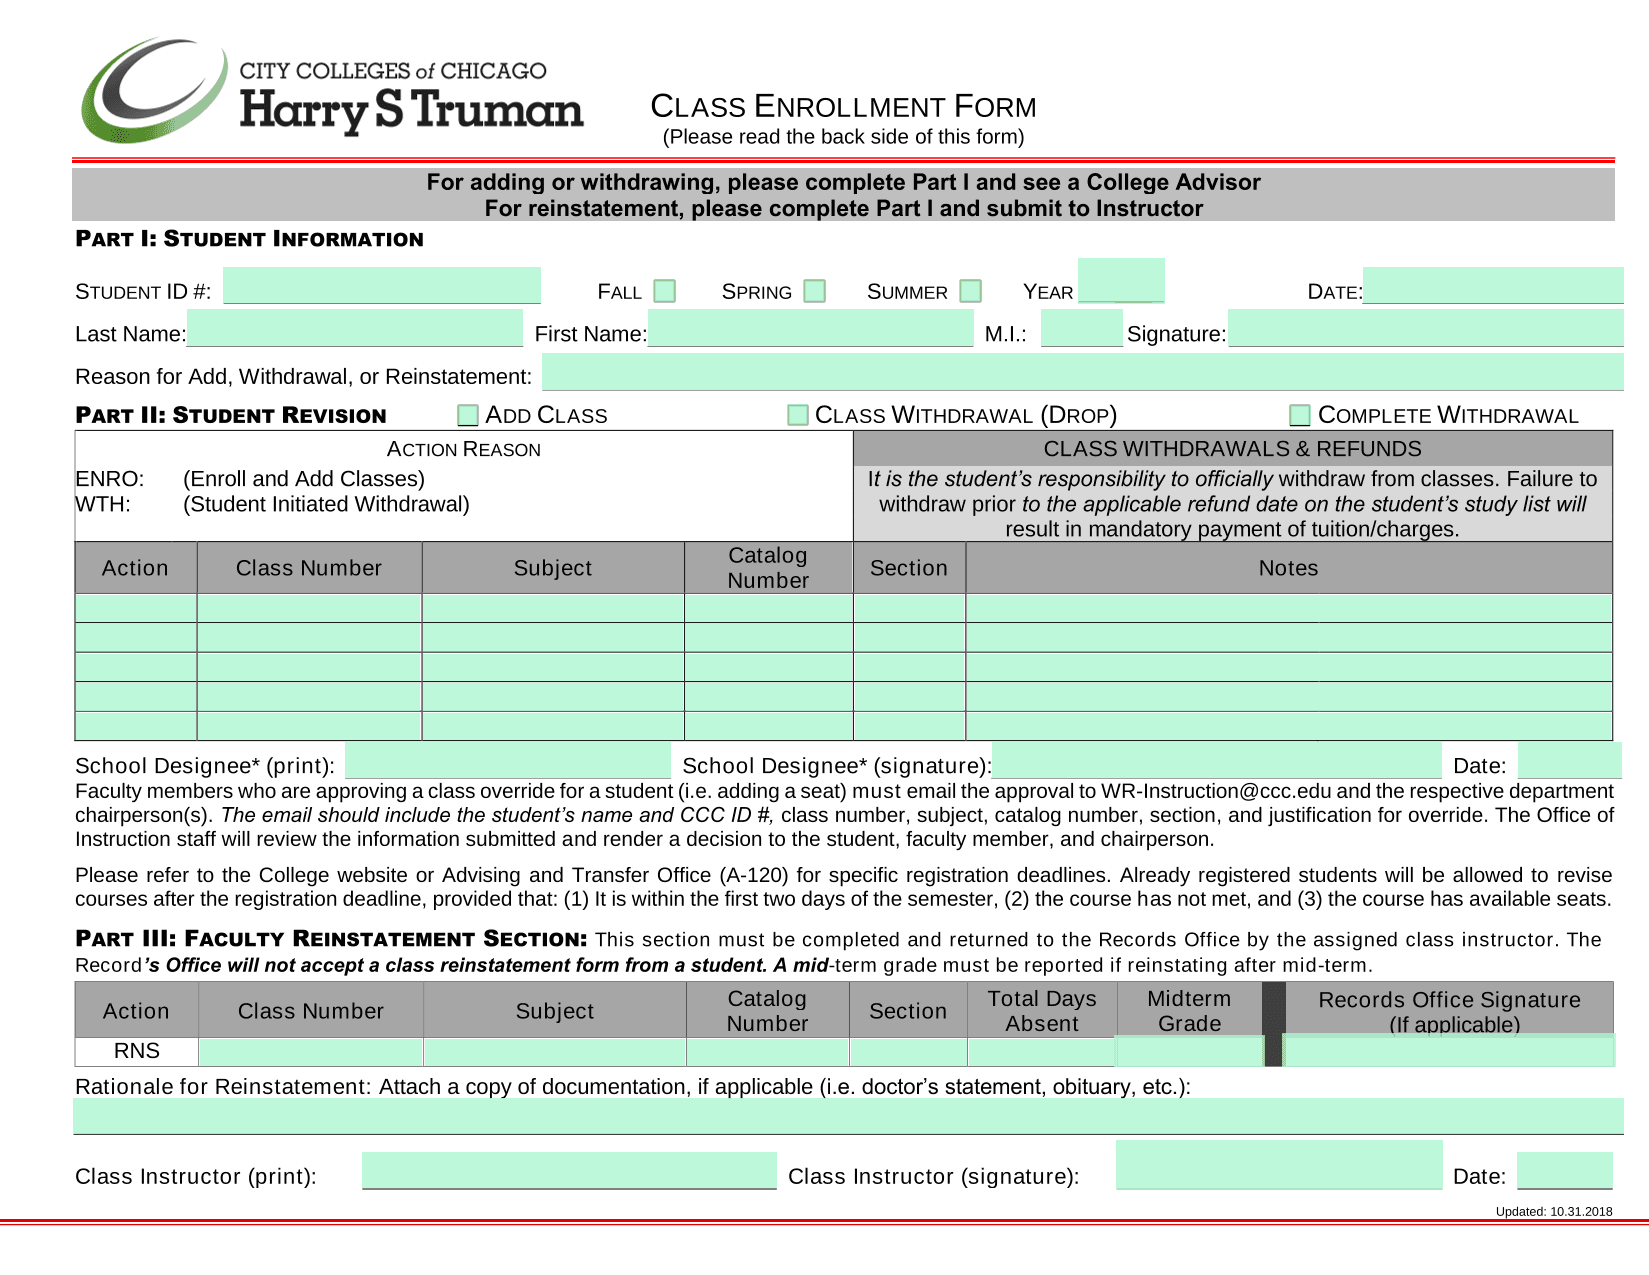Click the City Colleges of Chicago swoosh logo

[x=154, y=90]
